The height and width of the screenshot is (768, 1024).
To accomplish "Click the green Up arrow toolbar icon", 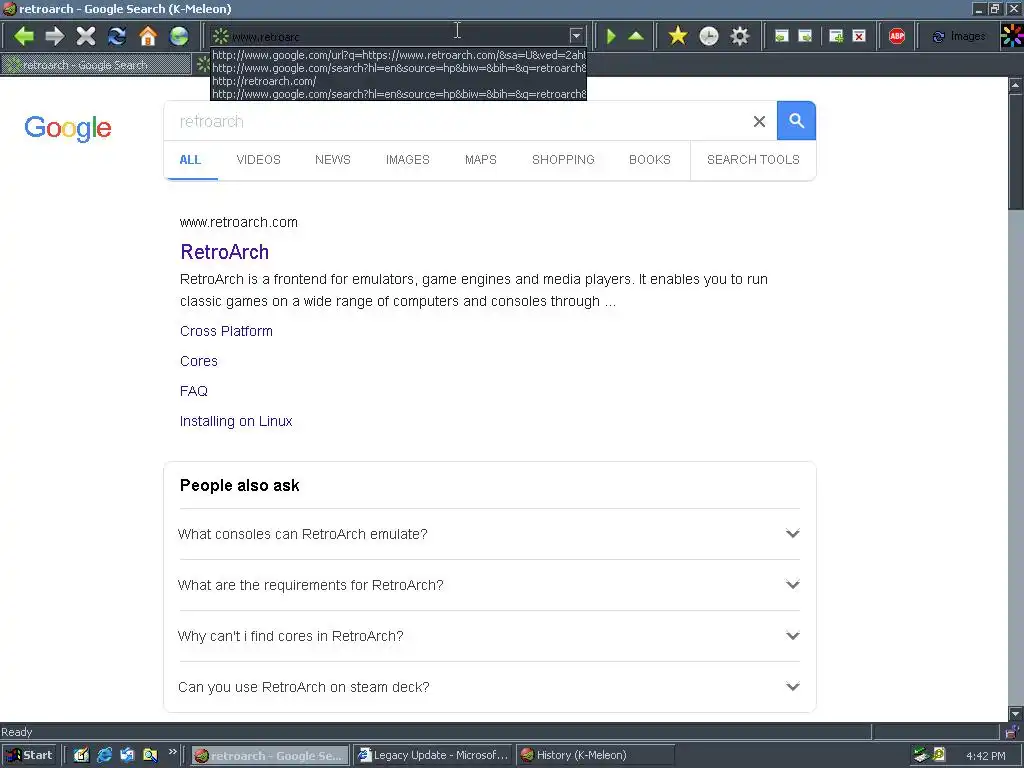I will pos(636,36).
